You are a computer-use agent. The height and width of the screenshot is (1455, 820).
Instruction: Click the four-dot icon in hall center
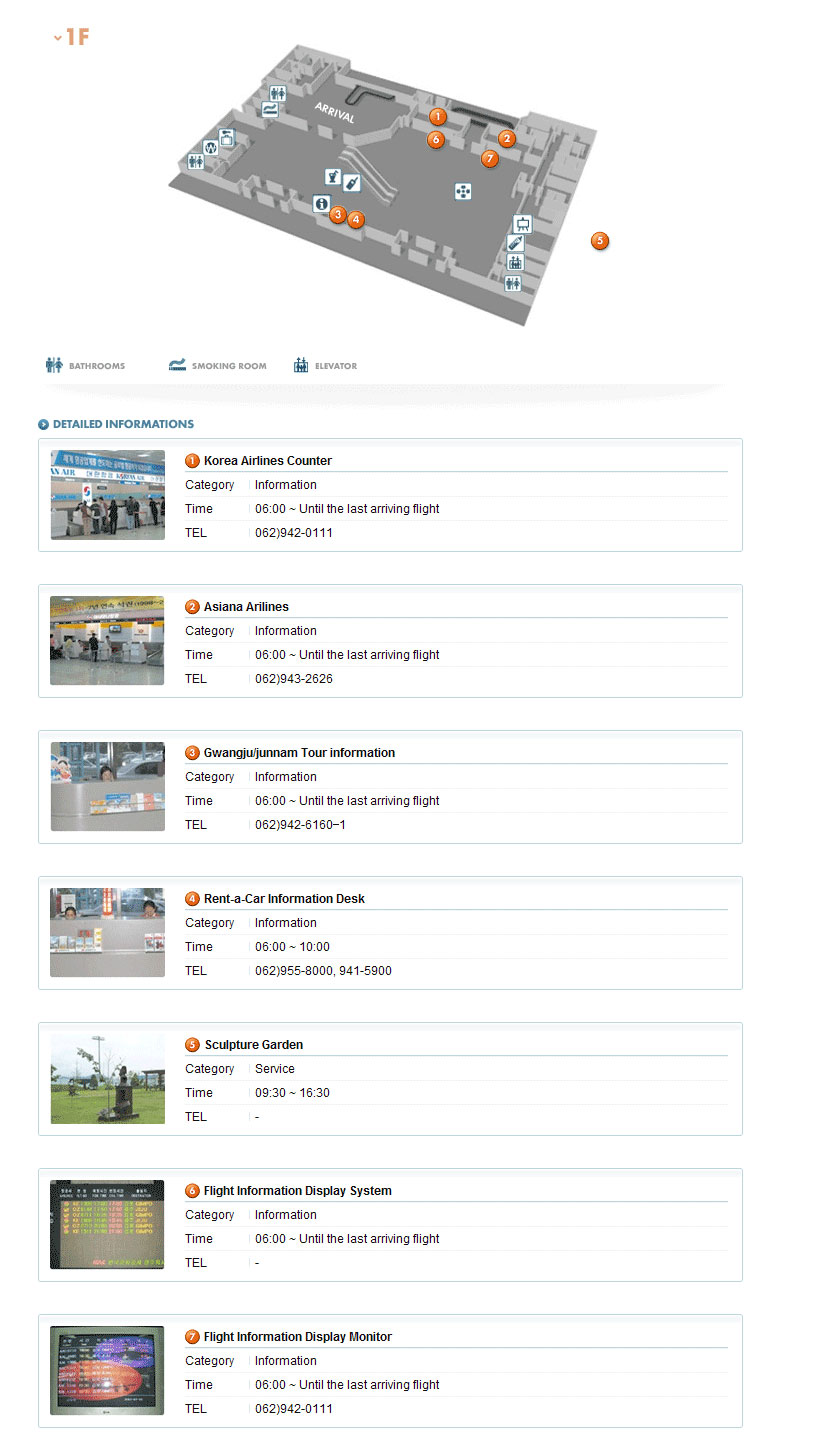click(463, 191)
